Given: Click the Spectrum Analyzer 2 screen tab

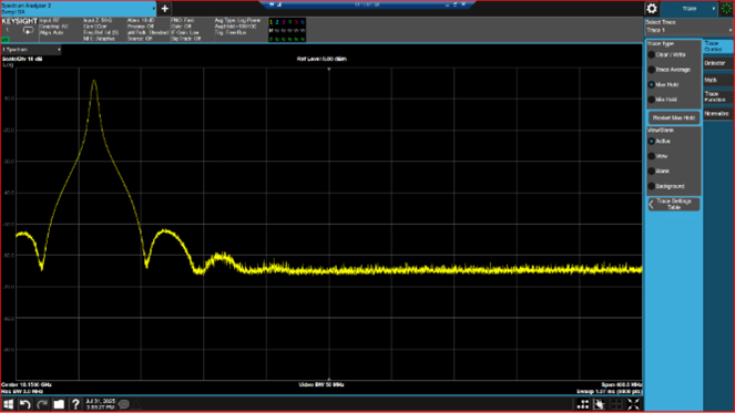Looking at the screenshot, I should point(75,8).
